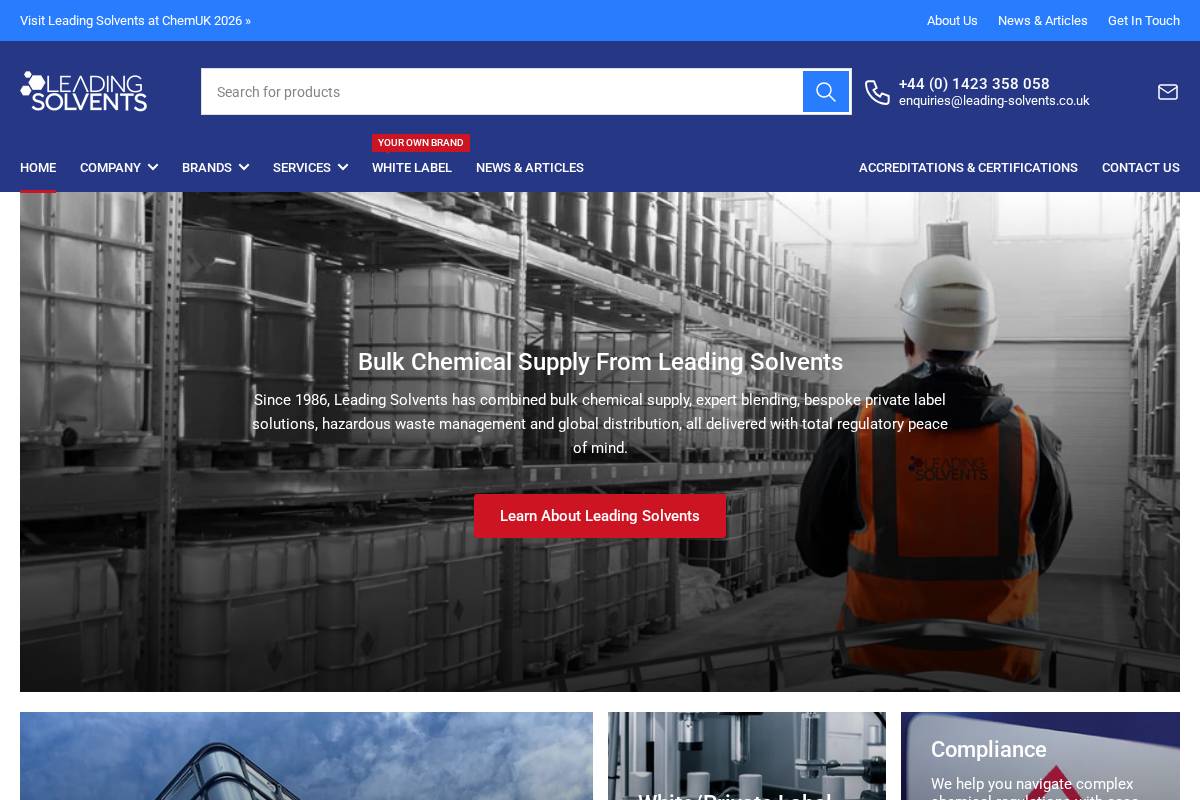The width and height of the screenshot is (1200, 800).
Task: Email enquiries@leading-solvents.co.uk
Action: (x=994, y=101)
